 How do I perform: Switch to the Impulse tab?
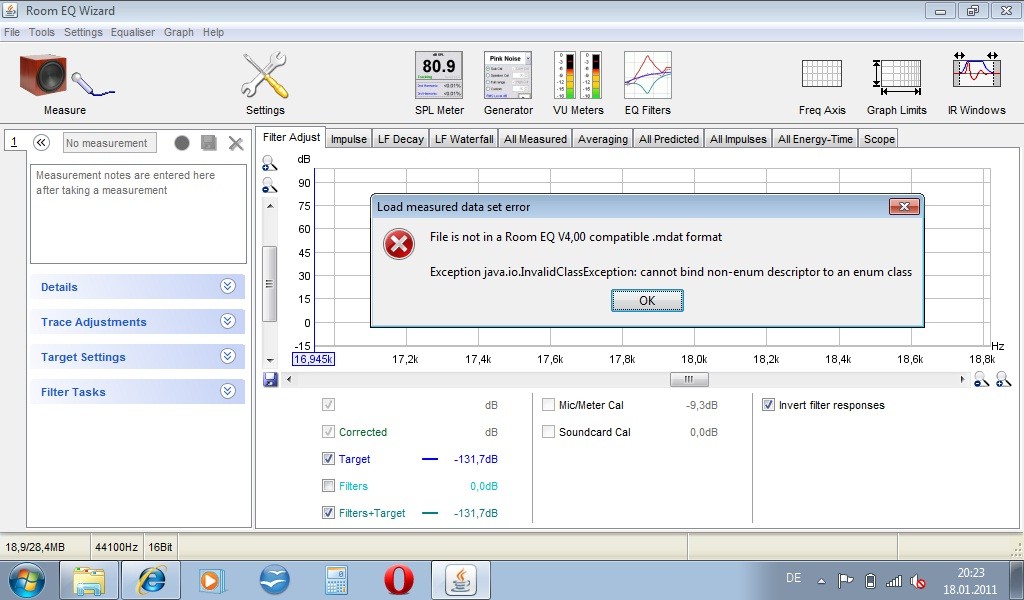coord(349,139)
